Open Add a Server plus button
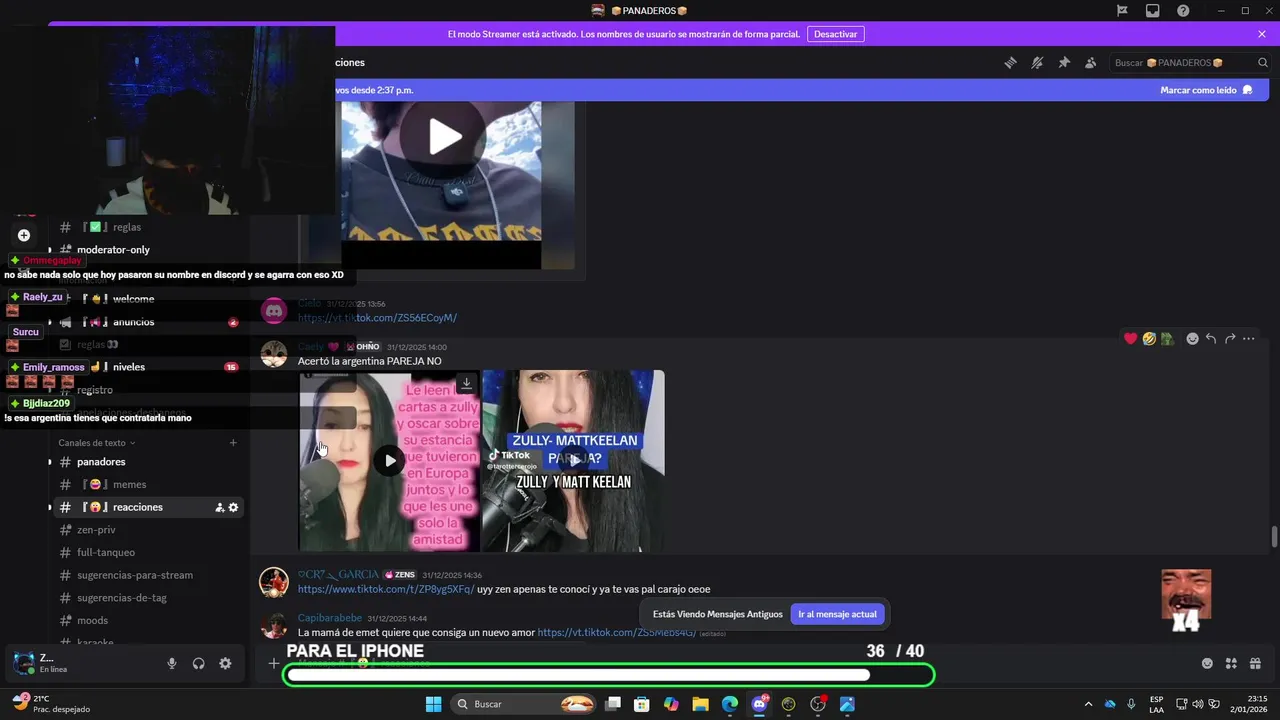This screenshot has height=720, width=1280. point(24,236)
